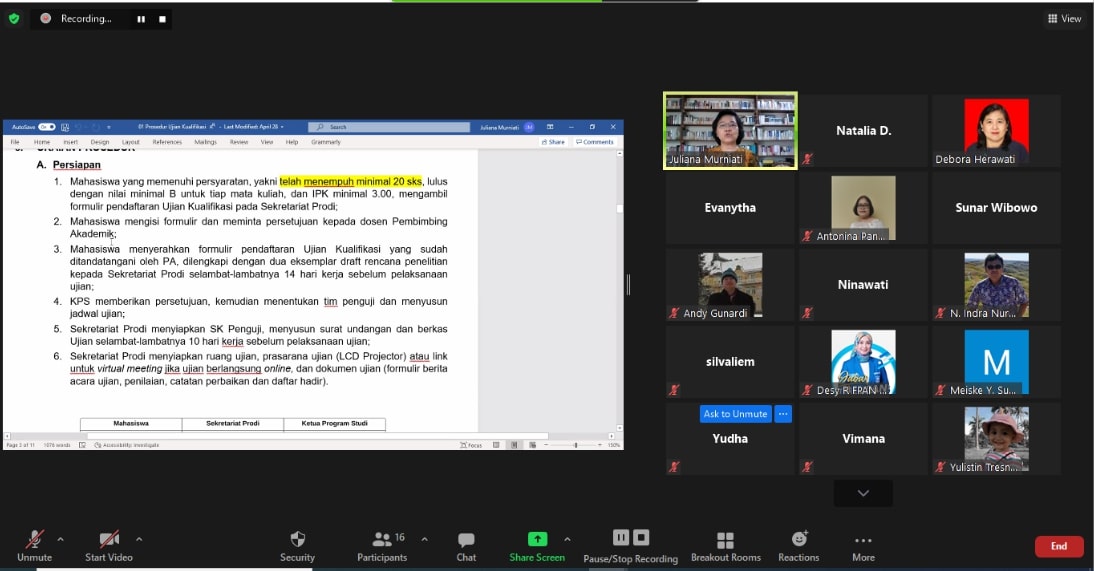1094x571 pixels.
Task: Open Comments pane in Word
Action: pos(594,142)
